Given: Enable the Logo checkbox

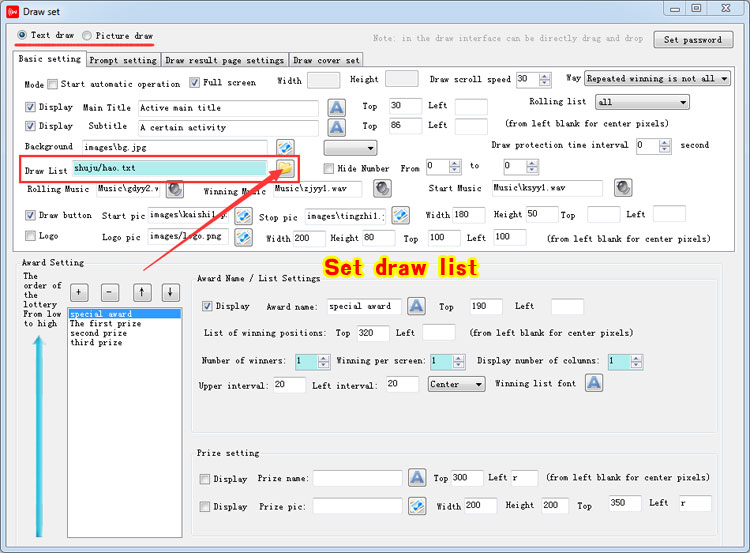Looking at the screenshot, I should 30,236.
